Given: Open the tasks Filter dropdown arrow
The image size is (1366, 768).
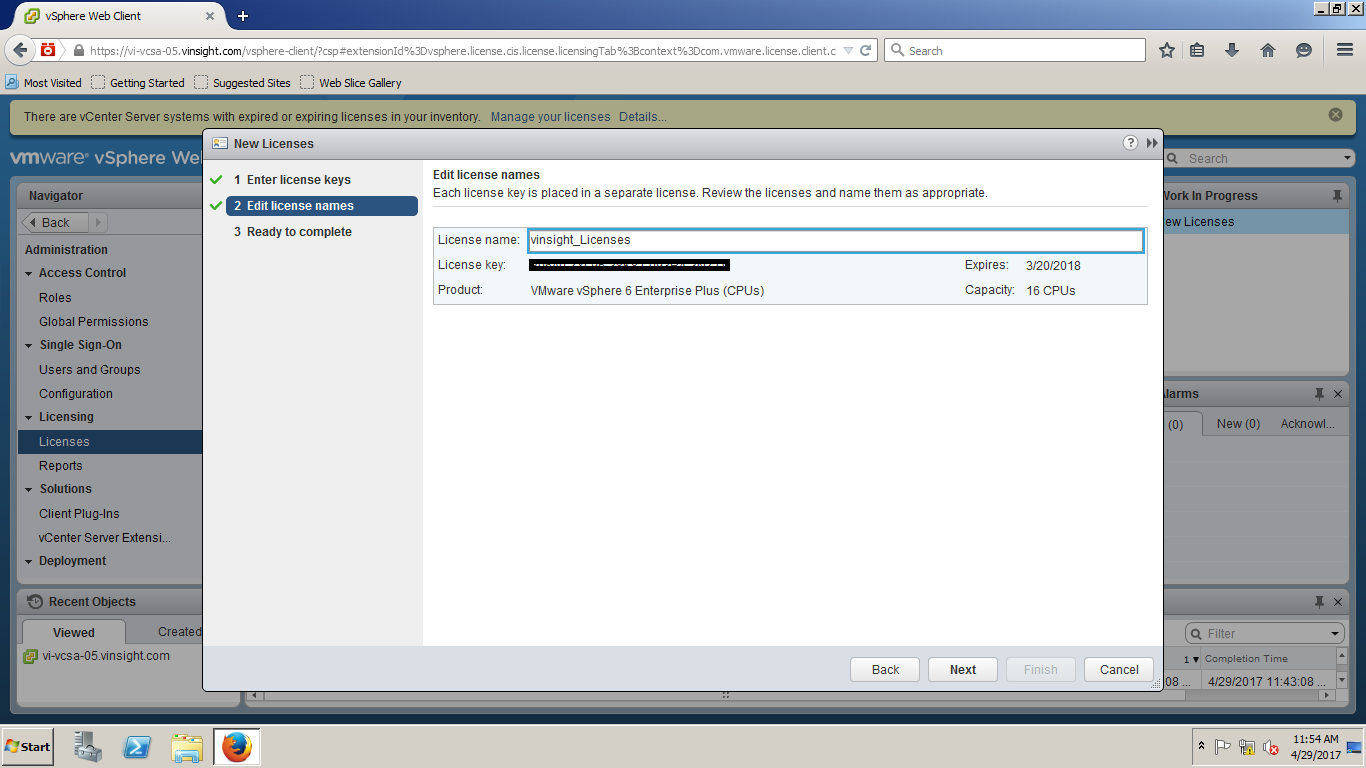Looking at the screenshot, I should [x=1336, y=633].
